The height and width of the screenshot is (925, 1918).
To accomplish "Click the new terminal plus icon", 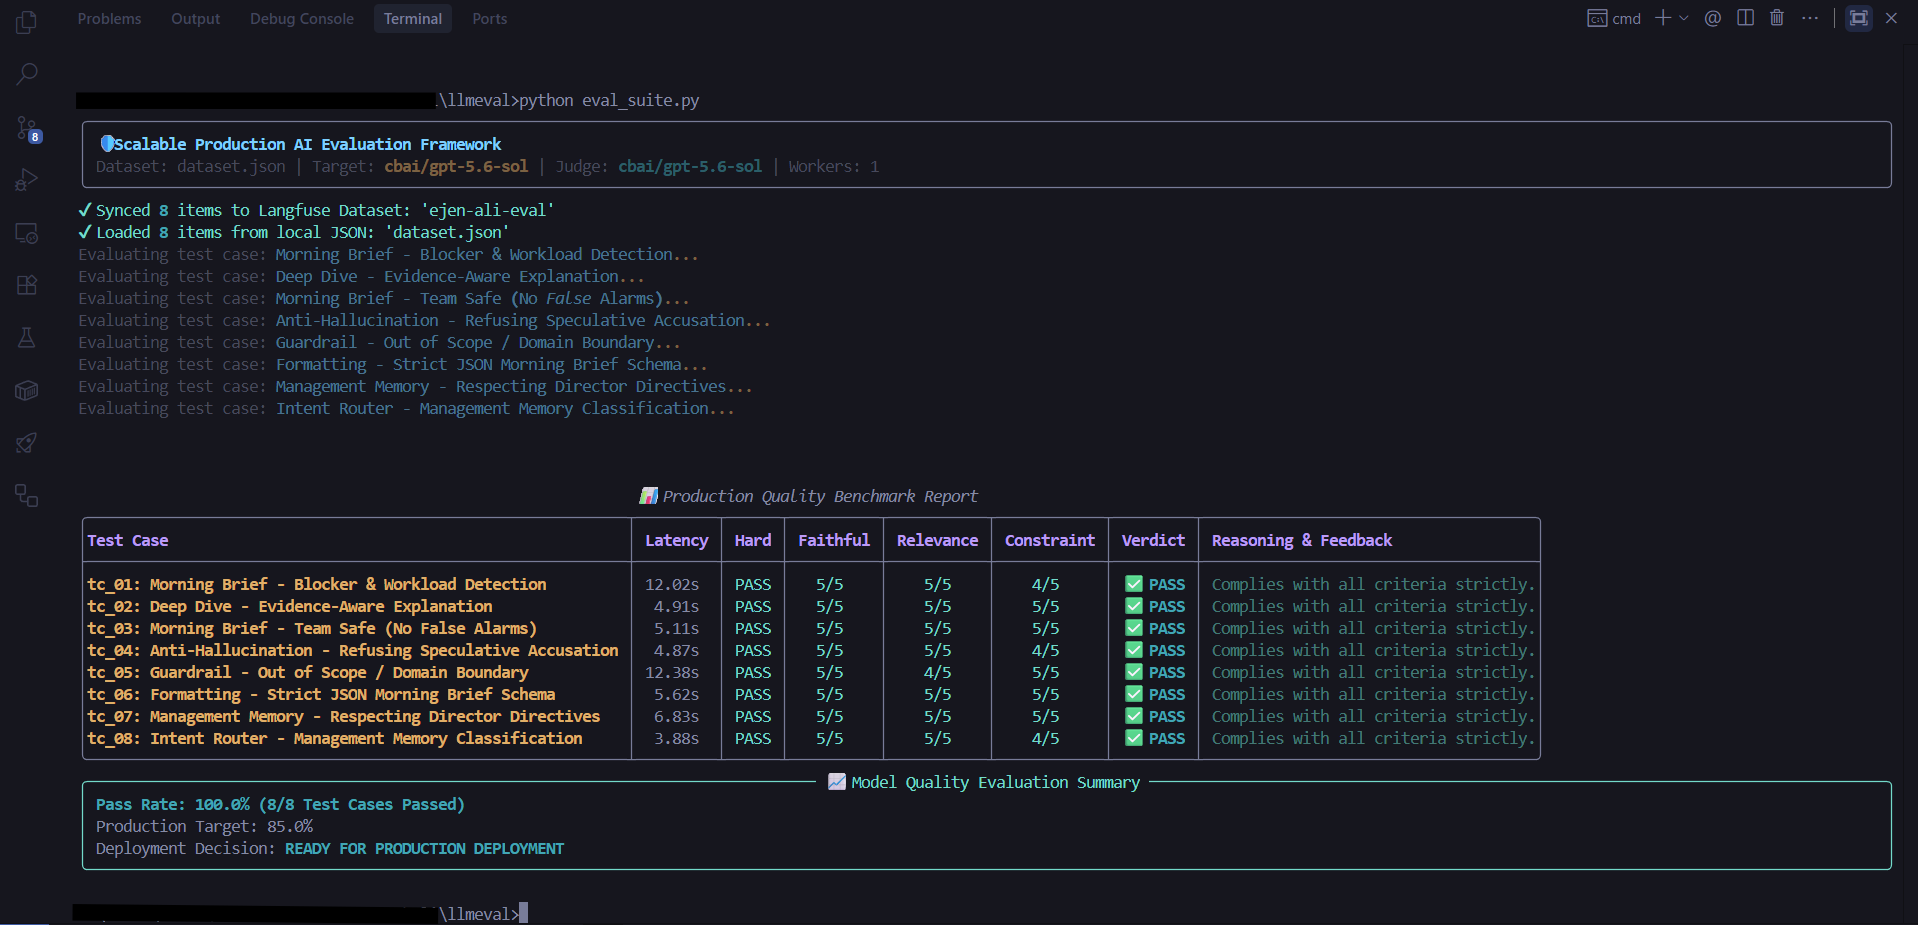I will (1662, 18).
